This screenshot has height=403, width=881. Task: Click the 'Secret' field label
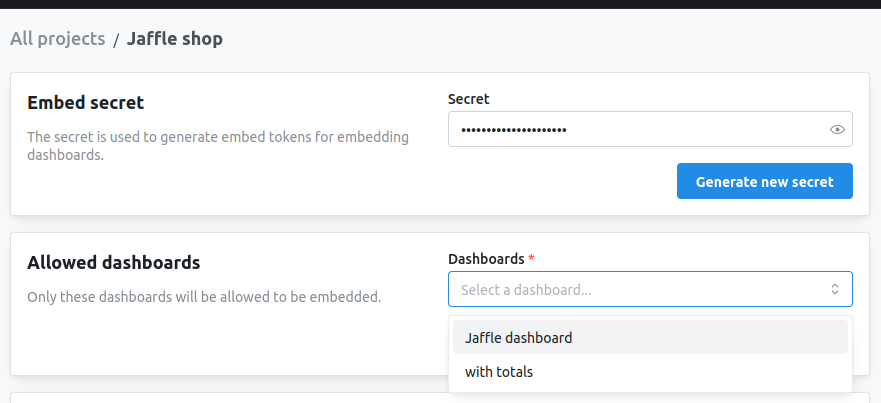pyautogui.click(x=469, y=99)
